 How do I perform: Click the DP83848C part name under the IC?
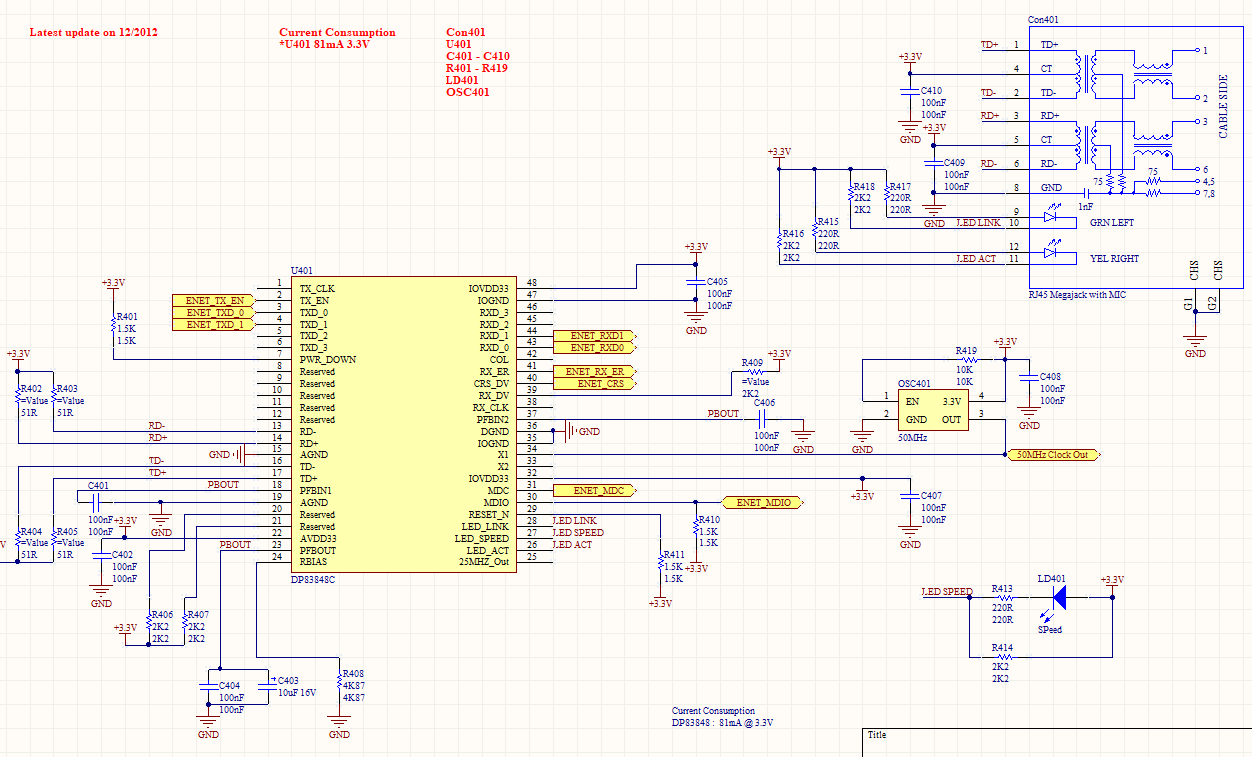point(313,579)
